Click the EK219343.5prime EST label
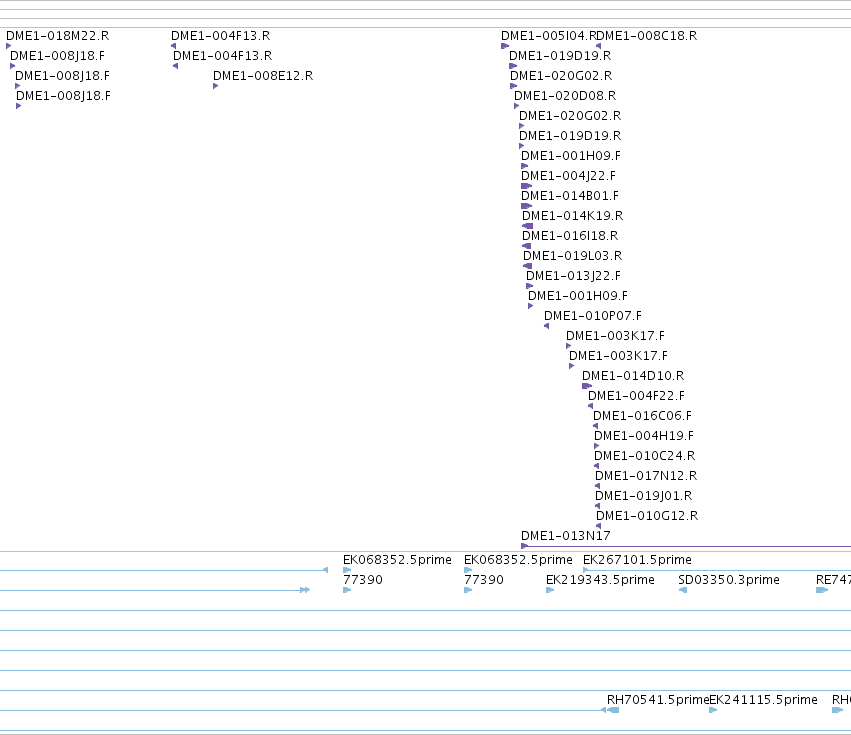Image resolution: width=851 pixels, height=735 pixels. coord(600,580)
